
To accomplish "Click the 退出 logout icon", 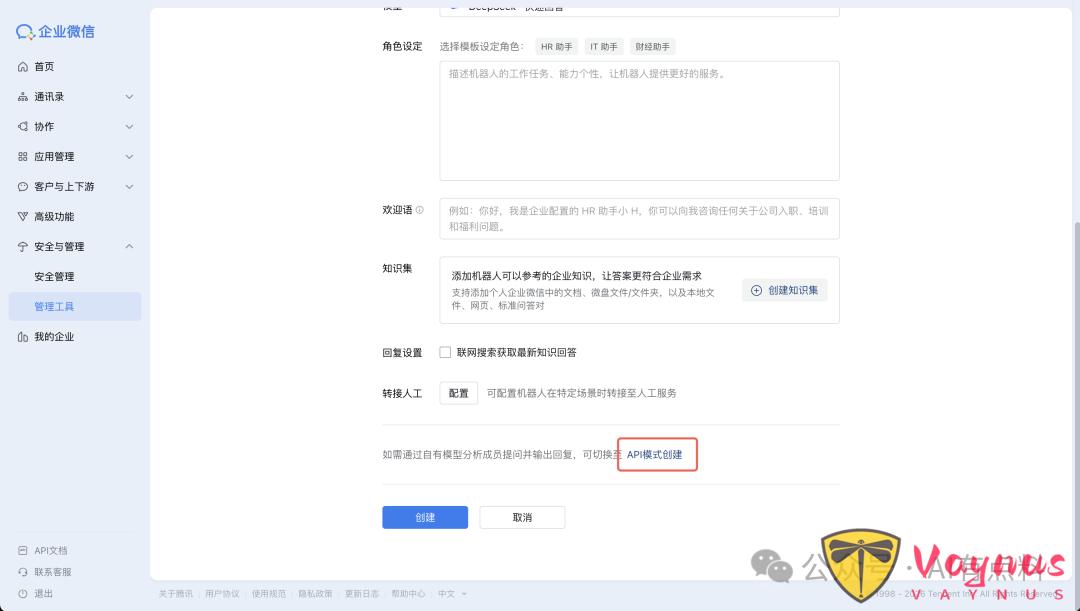I will (25, 593).
